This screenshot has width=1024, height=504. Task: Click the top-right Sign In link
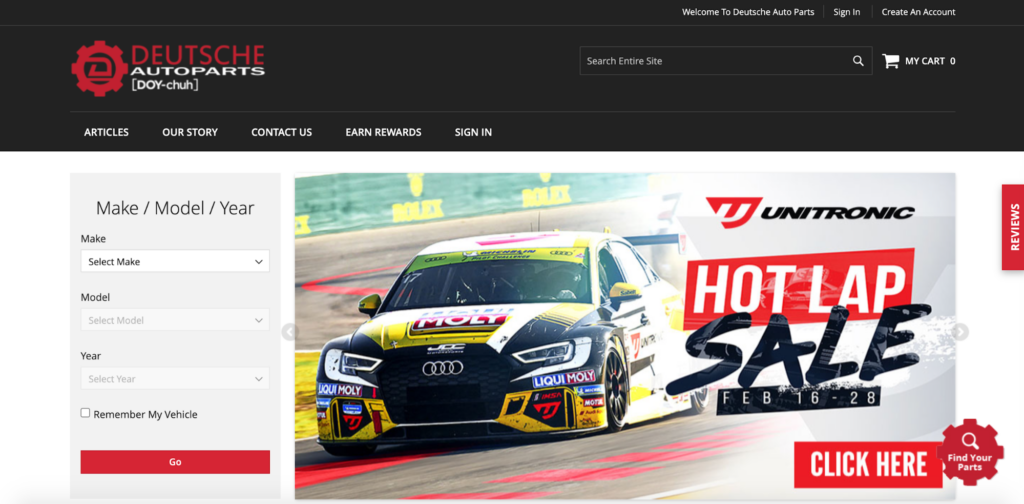[x=847, y=12]
